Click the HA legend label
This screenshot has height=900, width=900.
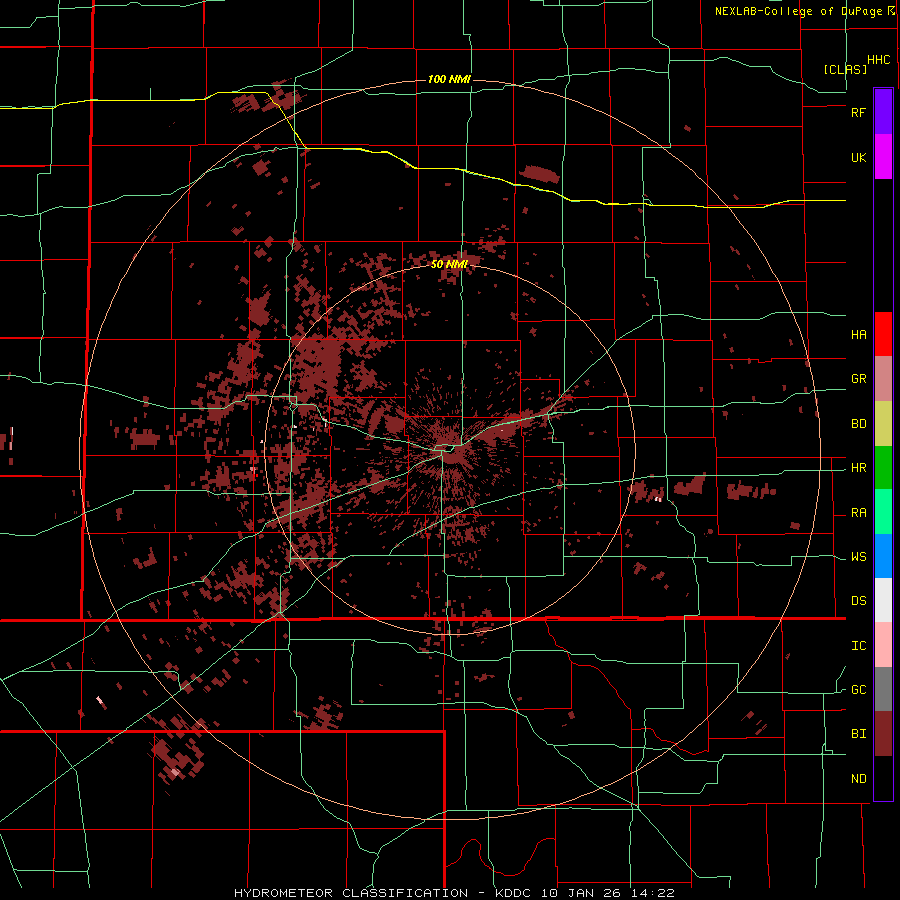(x=858, y=335)
